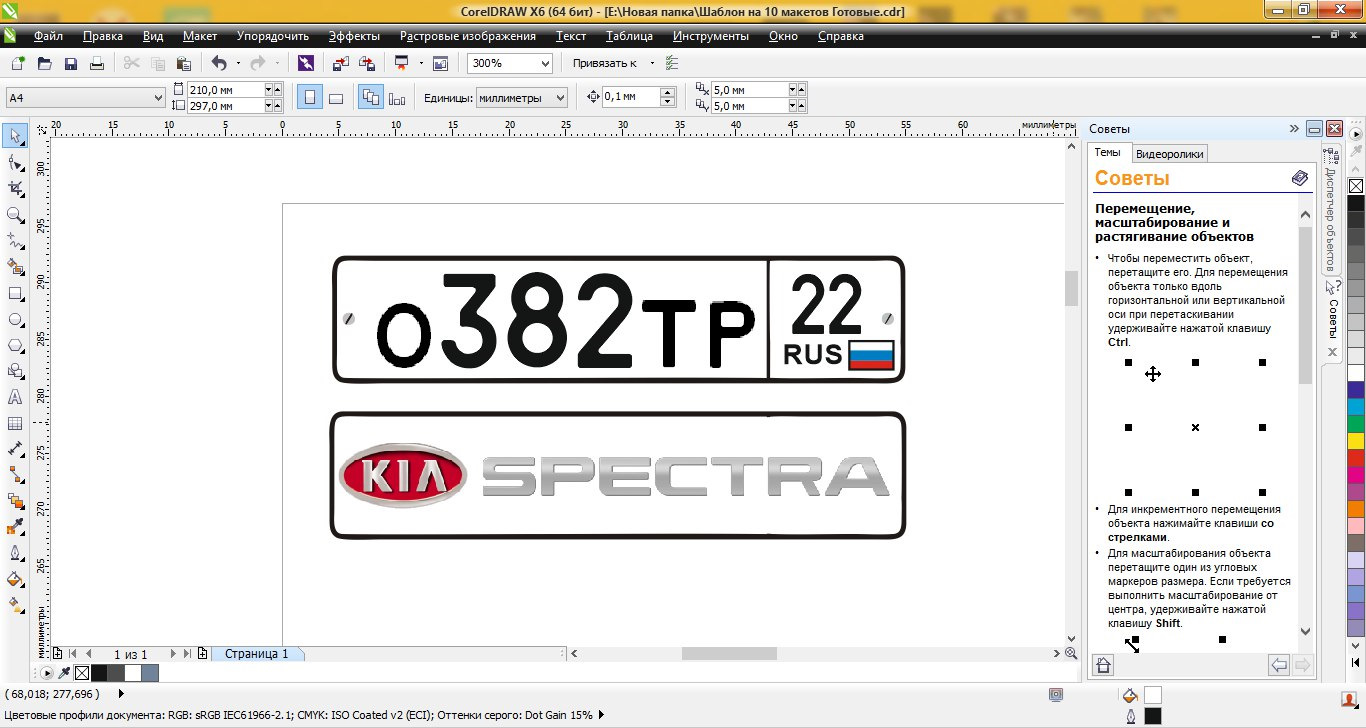1366x728 pixels.
Task: Click the Home icon in Советы panel
Action: point(1103,665)
